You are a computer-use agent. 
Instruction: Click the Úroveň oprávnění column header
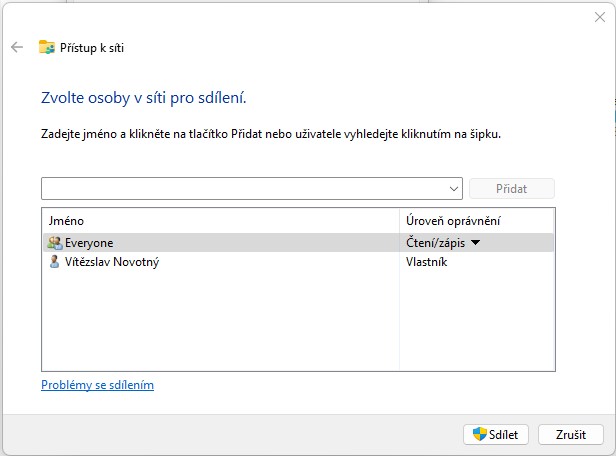tap(476, 220)
